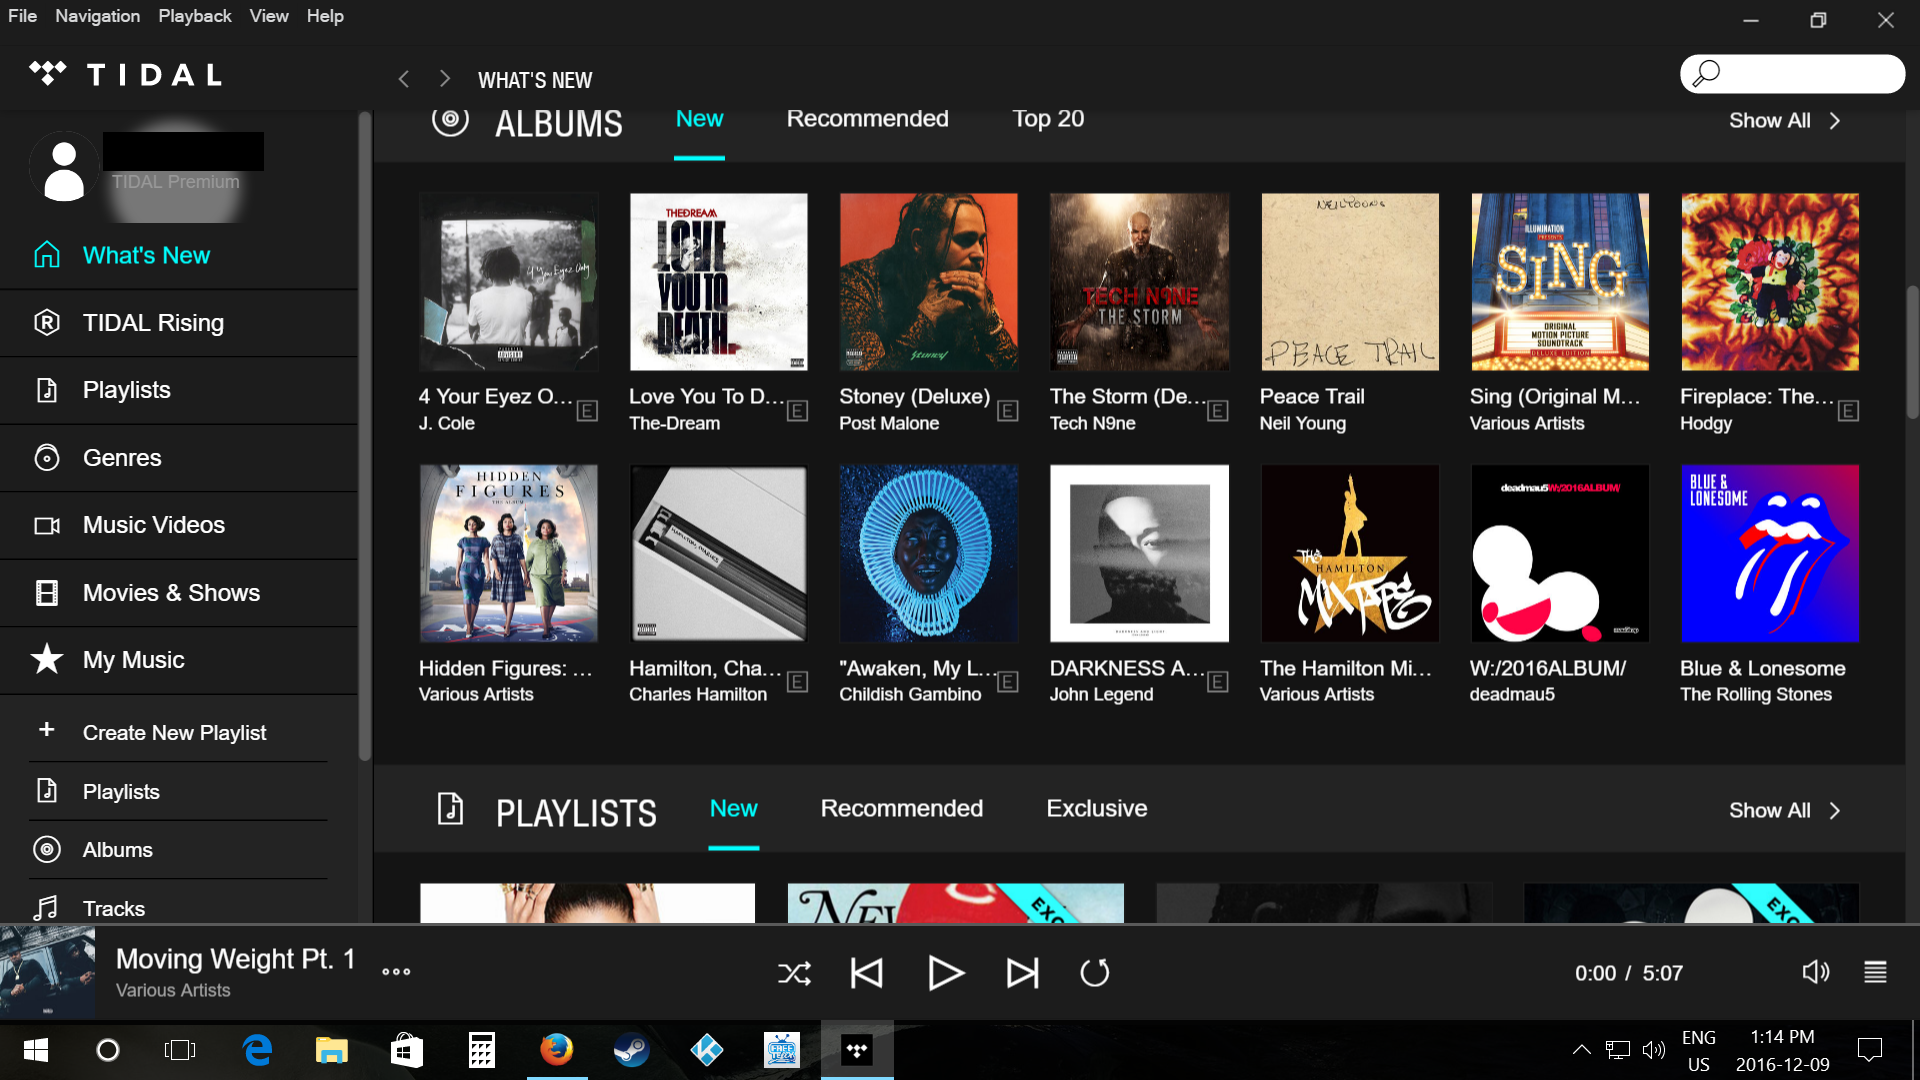Image resolution: width=1920 pixels, height=1080 pixels.
Task: Click the Neil Young artist link
Action: point(1302,423)
